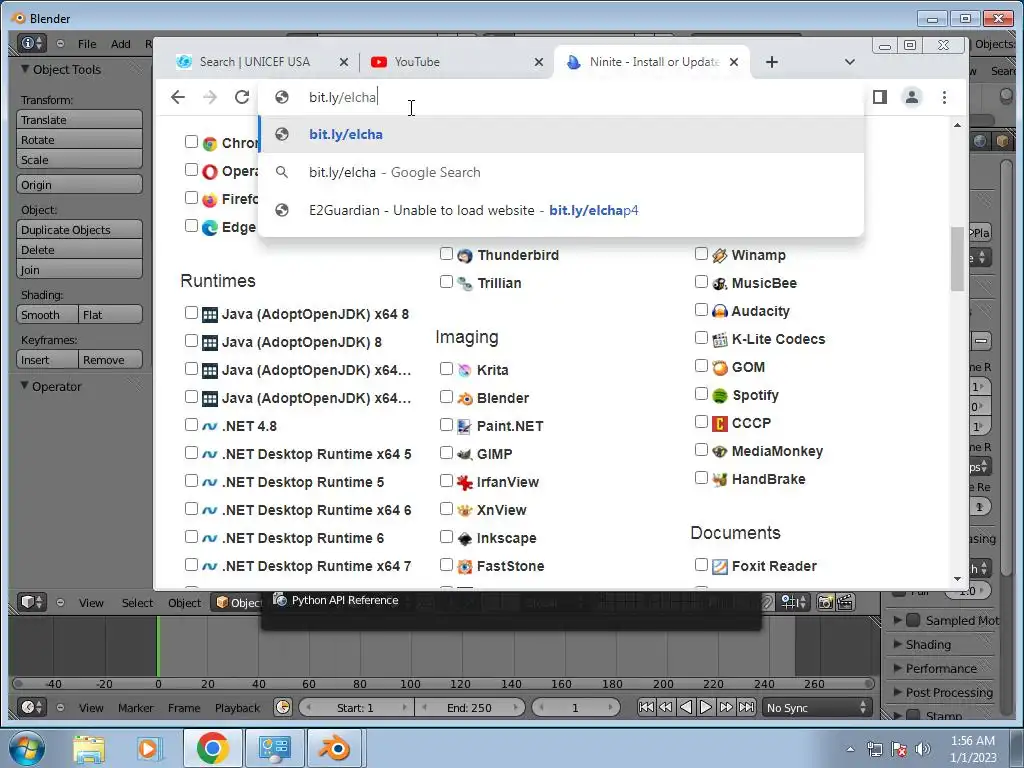The image size is (1024, 768).
Task: Click the K-Lite Codecs icon
Action: coord(720,340)
